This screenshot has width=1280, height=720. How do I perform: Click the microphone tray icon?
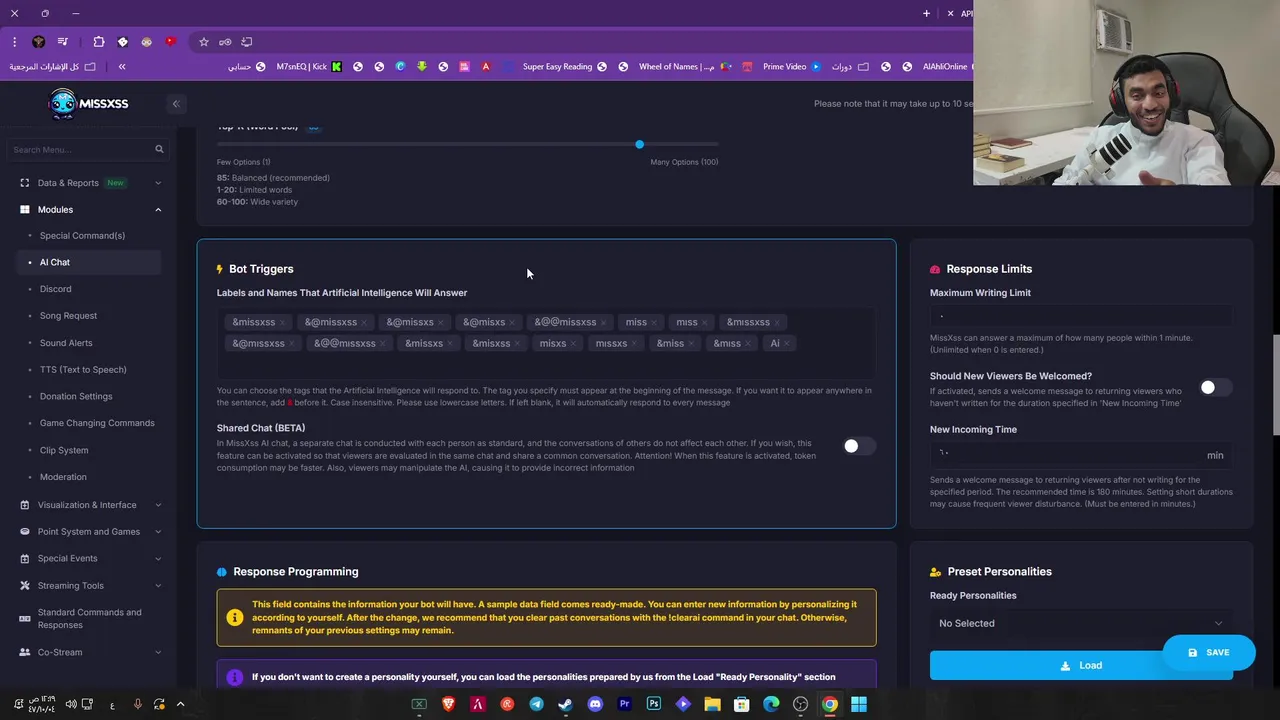pos(138,704)
